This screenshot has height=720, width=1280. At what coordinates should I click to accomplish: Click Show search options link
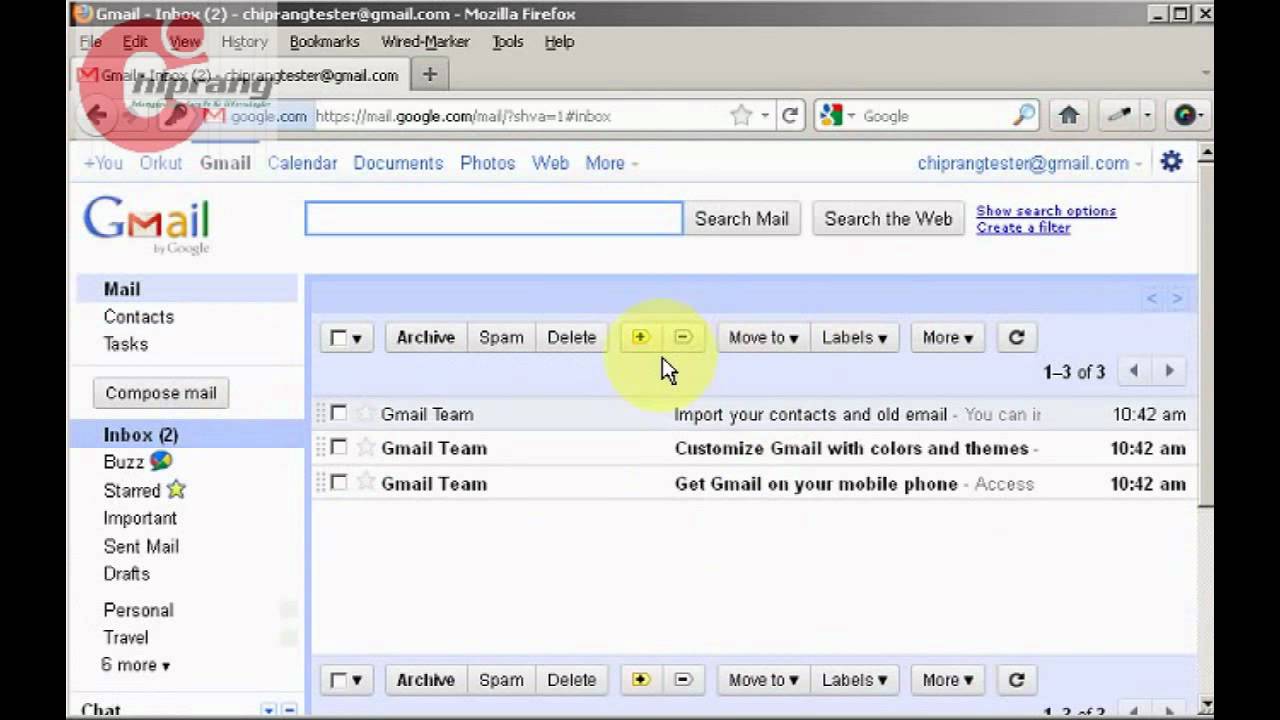pos(1046,211)
